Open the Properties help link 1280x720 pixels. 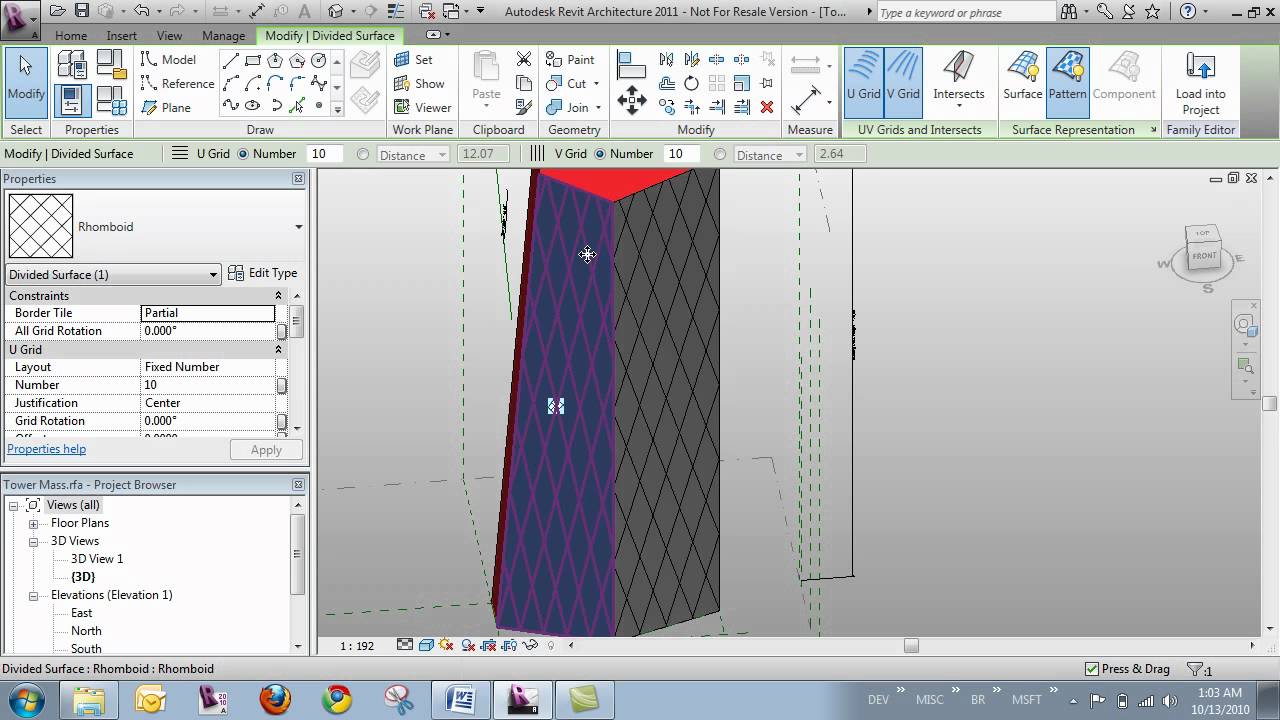pyautogui.click(x=46, y=449)
